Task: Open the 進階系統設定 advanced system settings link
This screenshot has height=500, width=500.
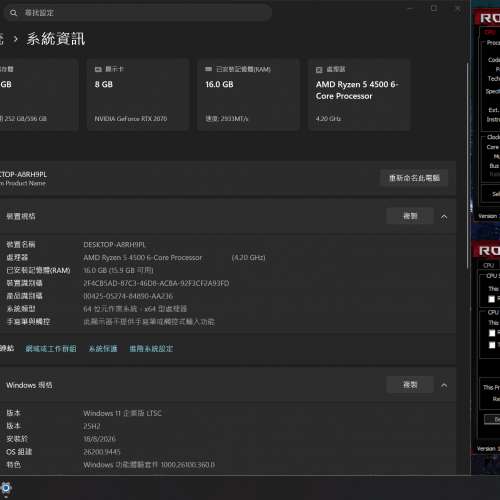Action: pyautogui.click(x=151, y=349)
